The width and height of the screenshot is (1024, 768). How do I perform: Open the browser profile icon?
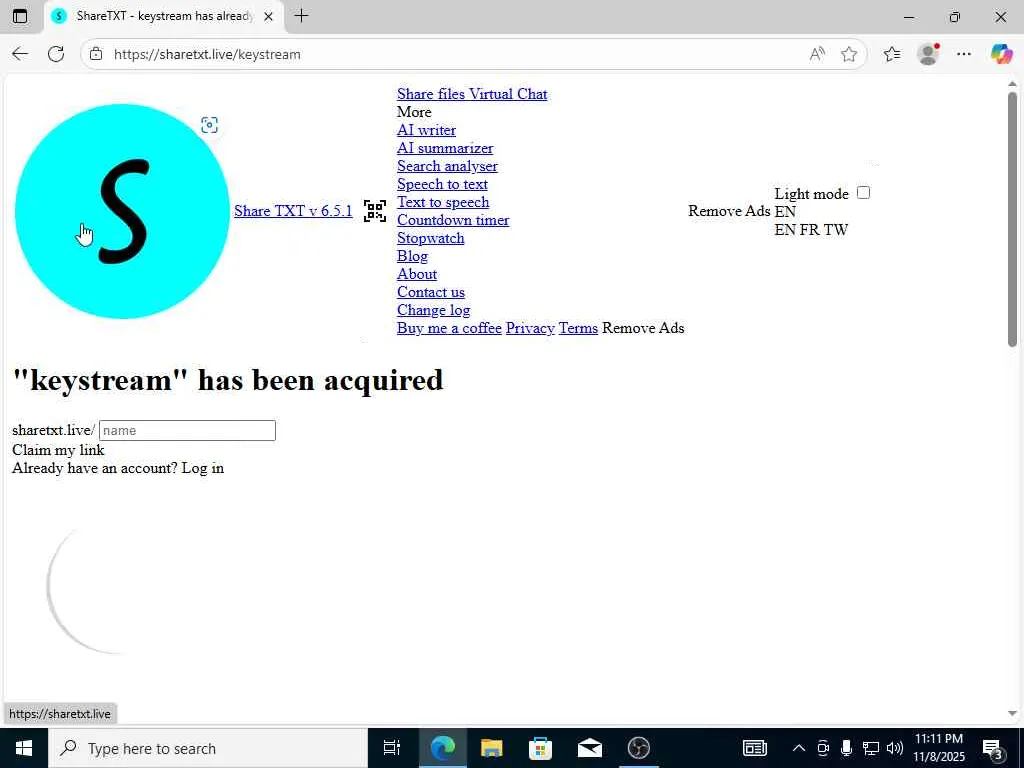tap(928, 54)
